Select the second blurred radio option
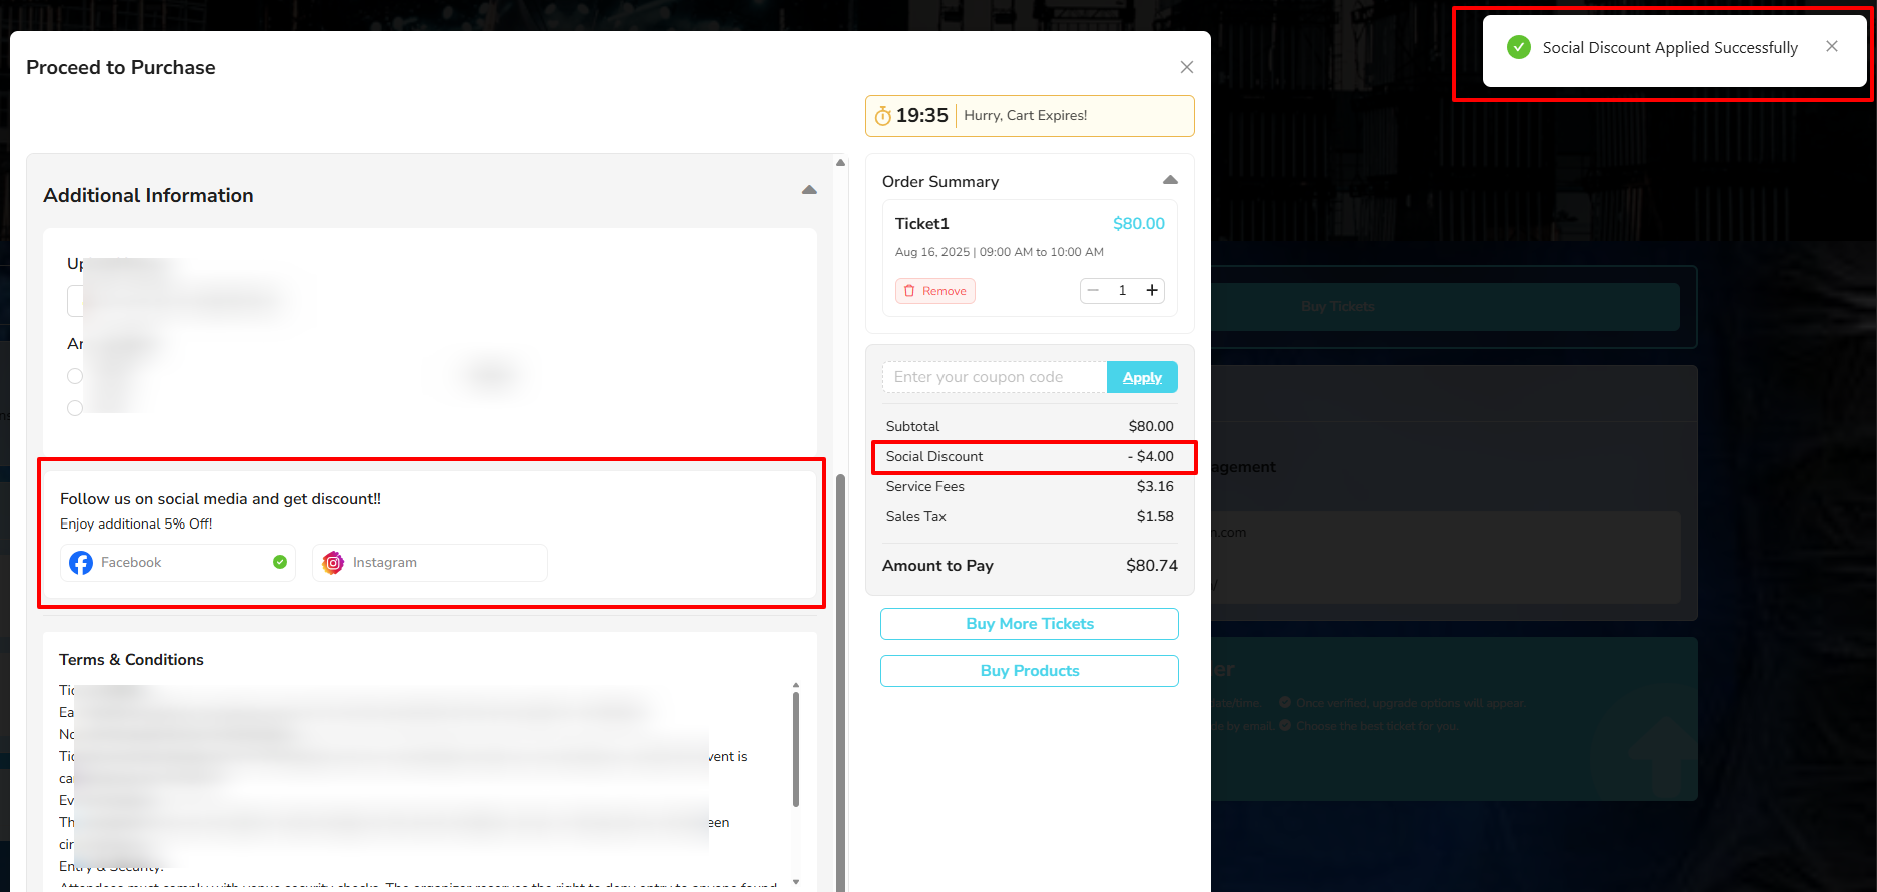The image size is (1877, 892). click(75, 408)
